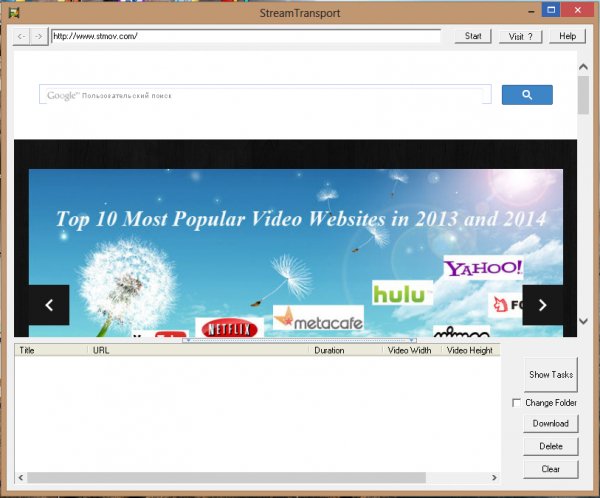600x498 pixels.
Task: Go back with the <- navigation button
Action: (22, 37)
